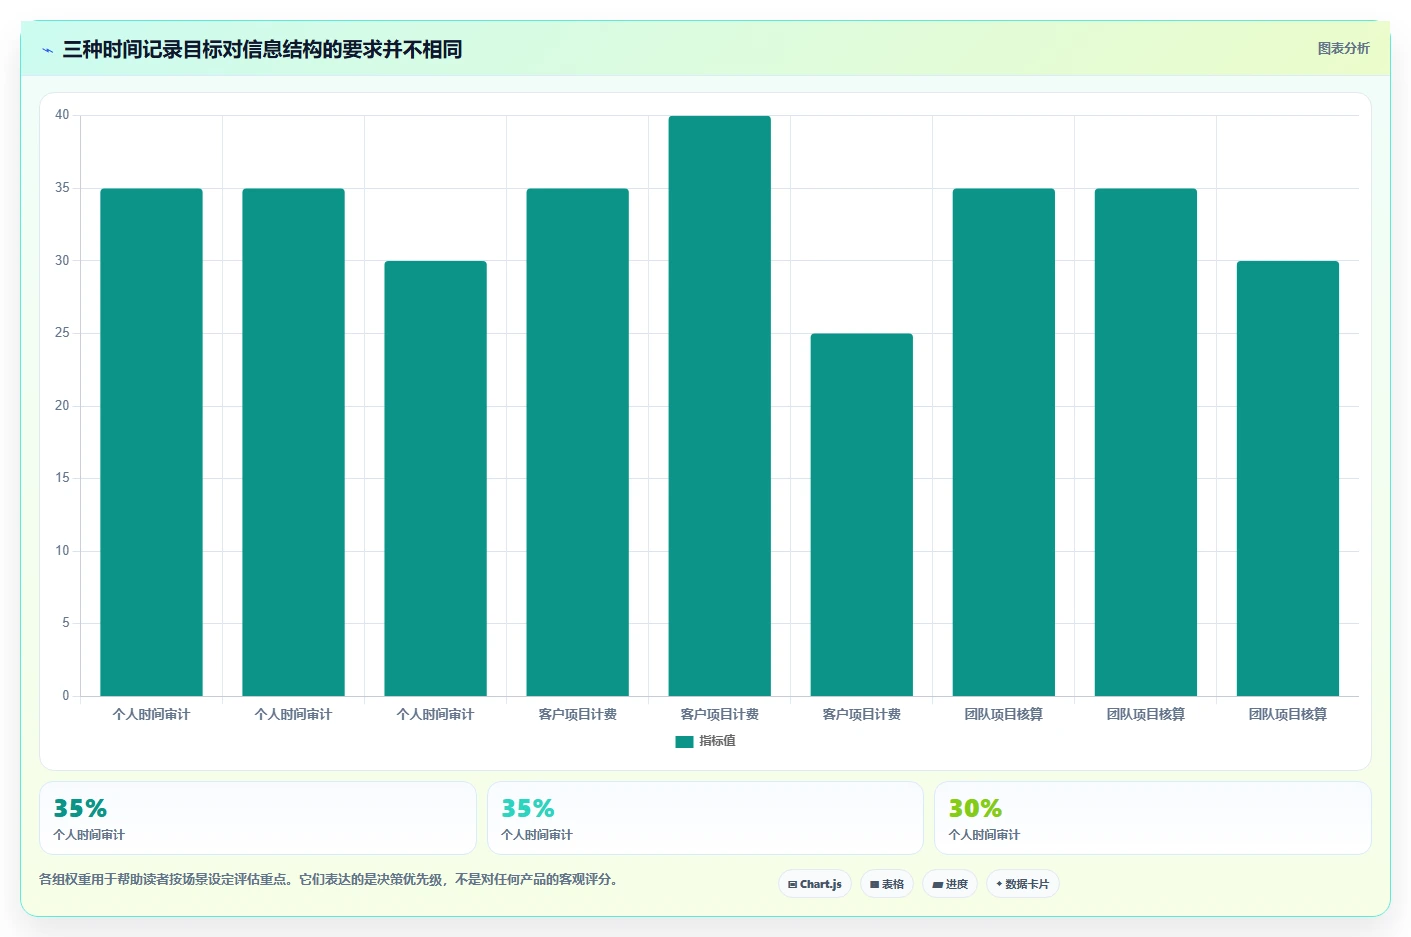Click the dark teal 35% stat value
The height and width of the screenshot is (937, 1411).
coord(80,808)
